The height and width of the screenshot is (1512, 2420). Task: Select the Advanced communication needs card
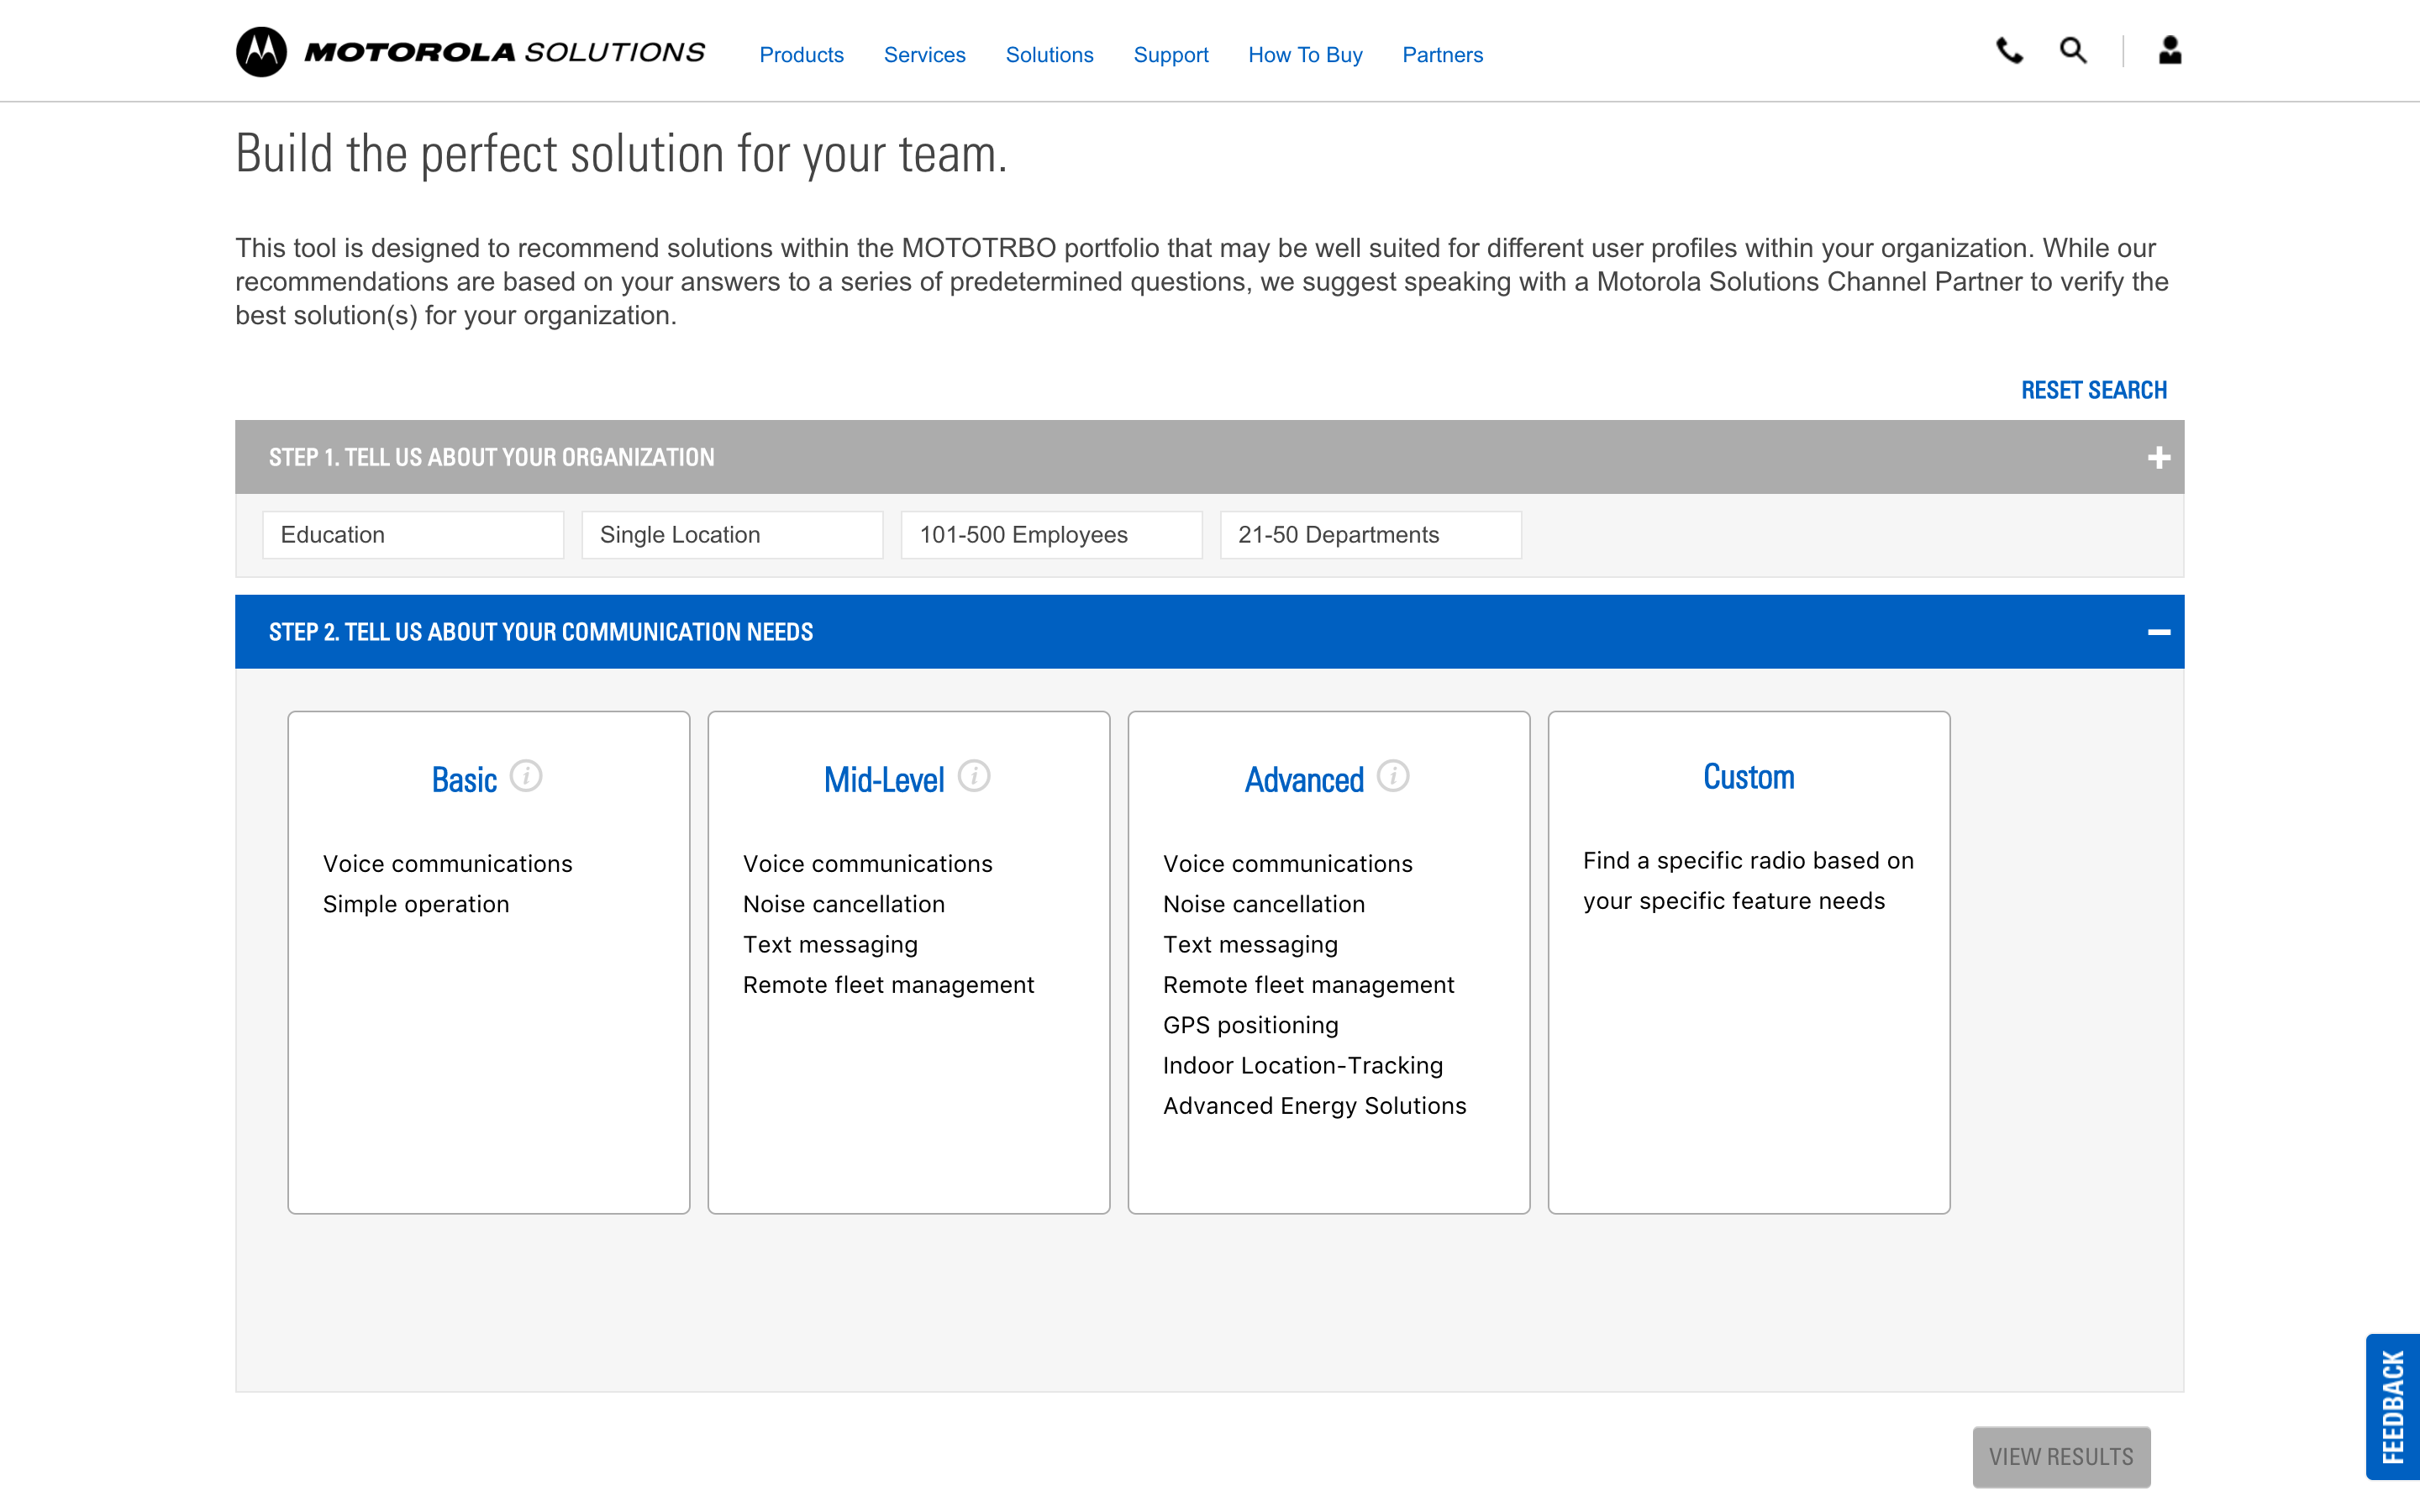(x=1328, y=962)
